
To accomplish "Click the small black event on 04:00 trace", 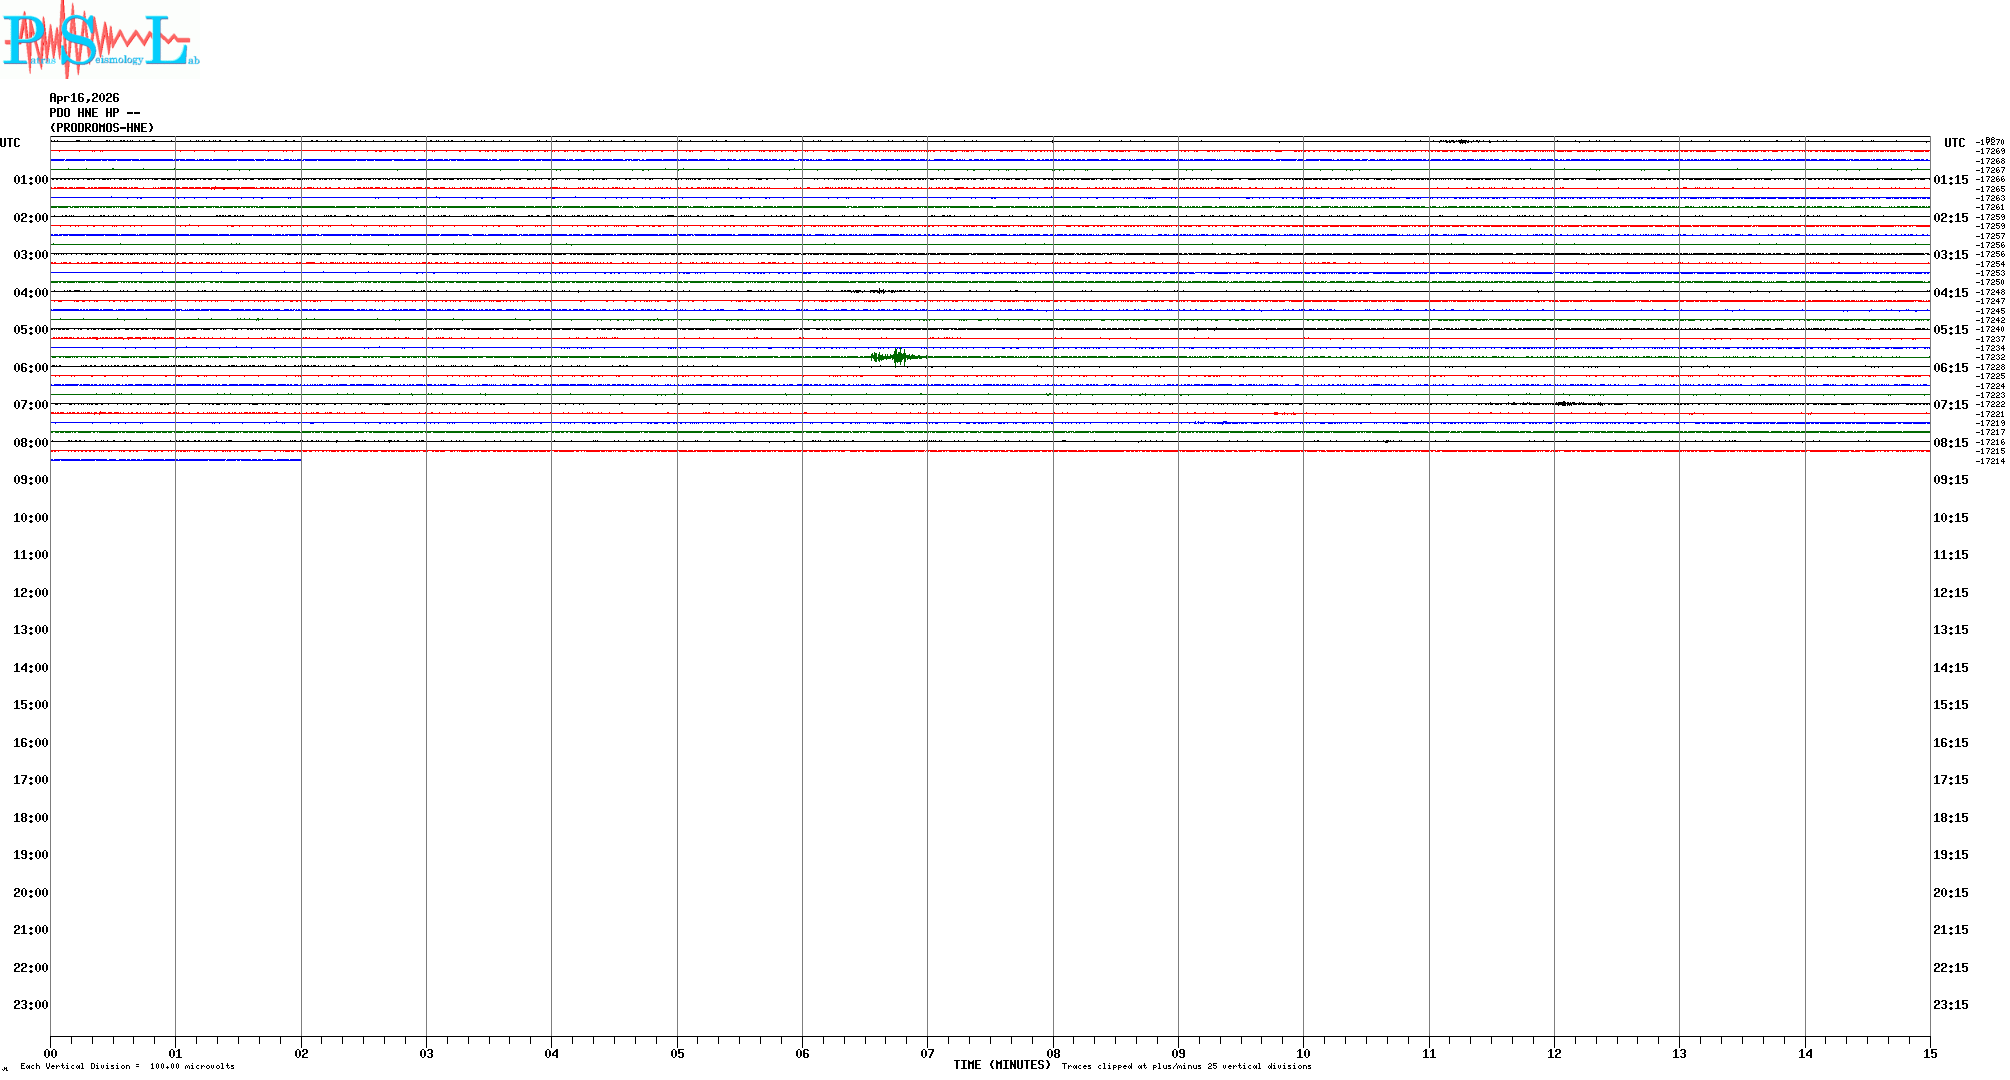I will click(878, 291).
